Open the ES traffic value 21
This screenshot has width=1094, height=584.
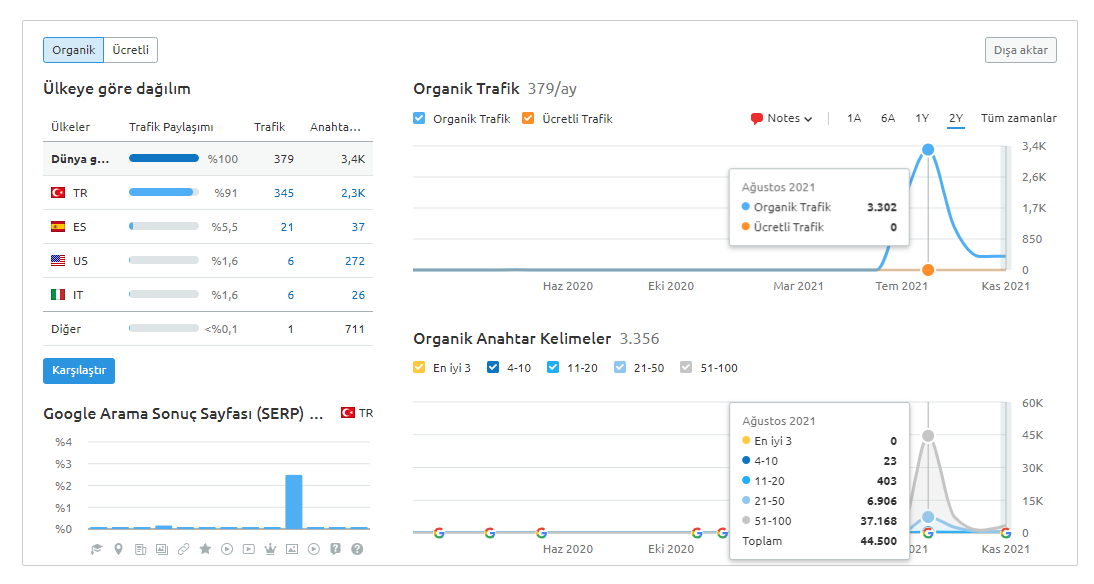tap(287, 227)
